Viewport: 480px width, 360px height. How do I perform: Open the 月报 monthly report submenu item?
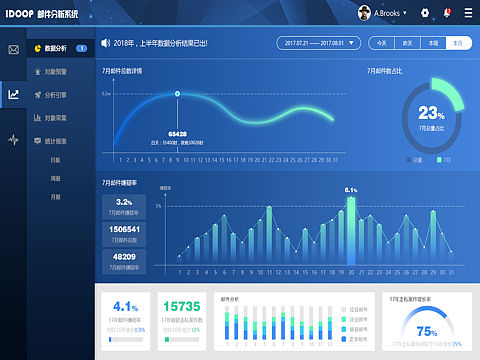tap(55, 197)
